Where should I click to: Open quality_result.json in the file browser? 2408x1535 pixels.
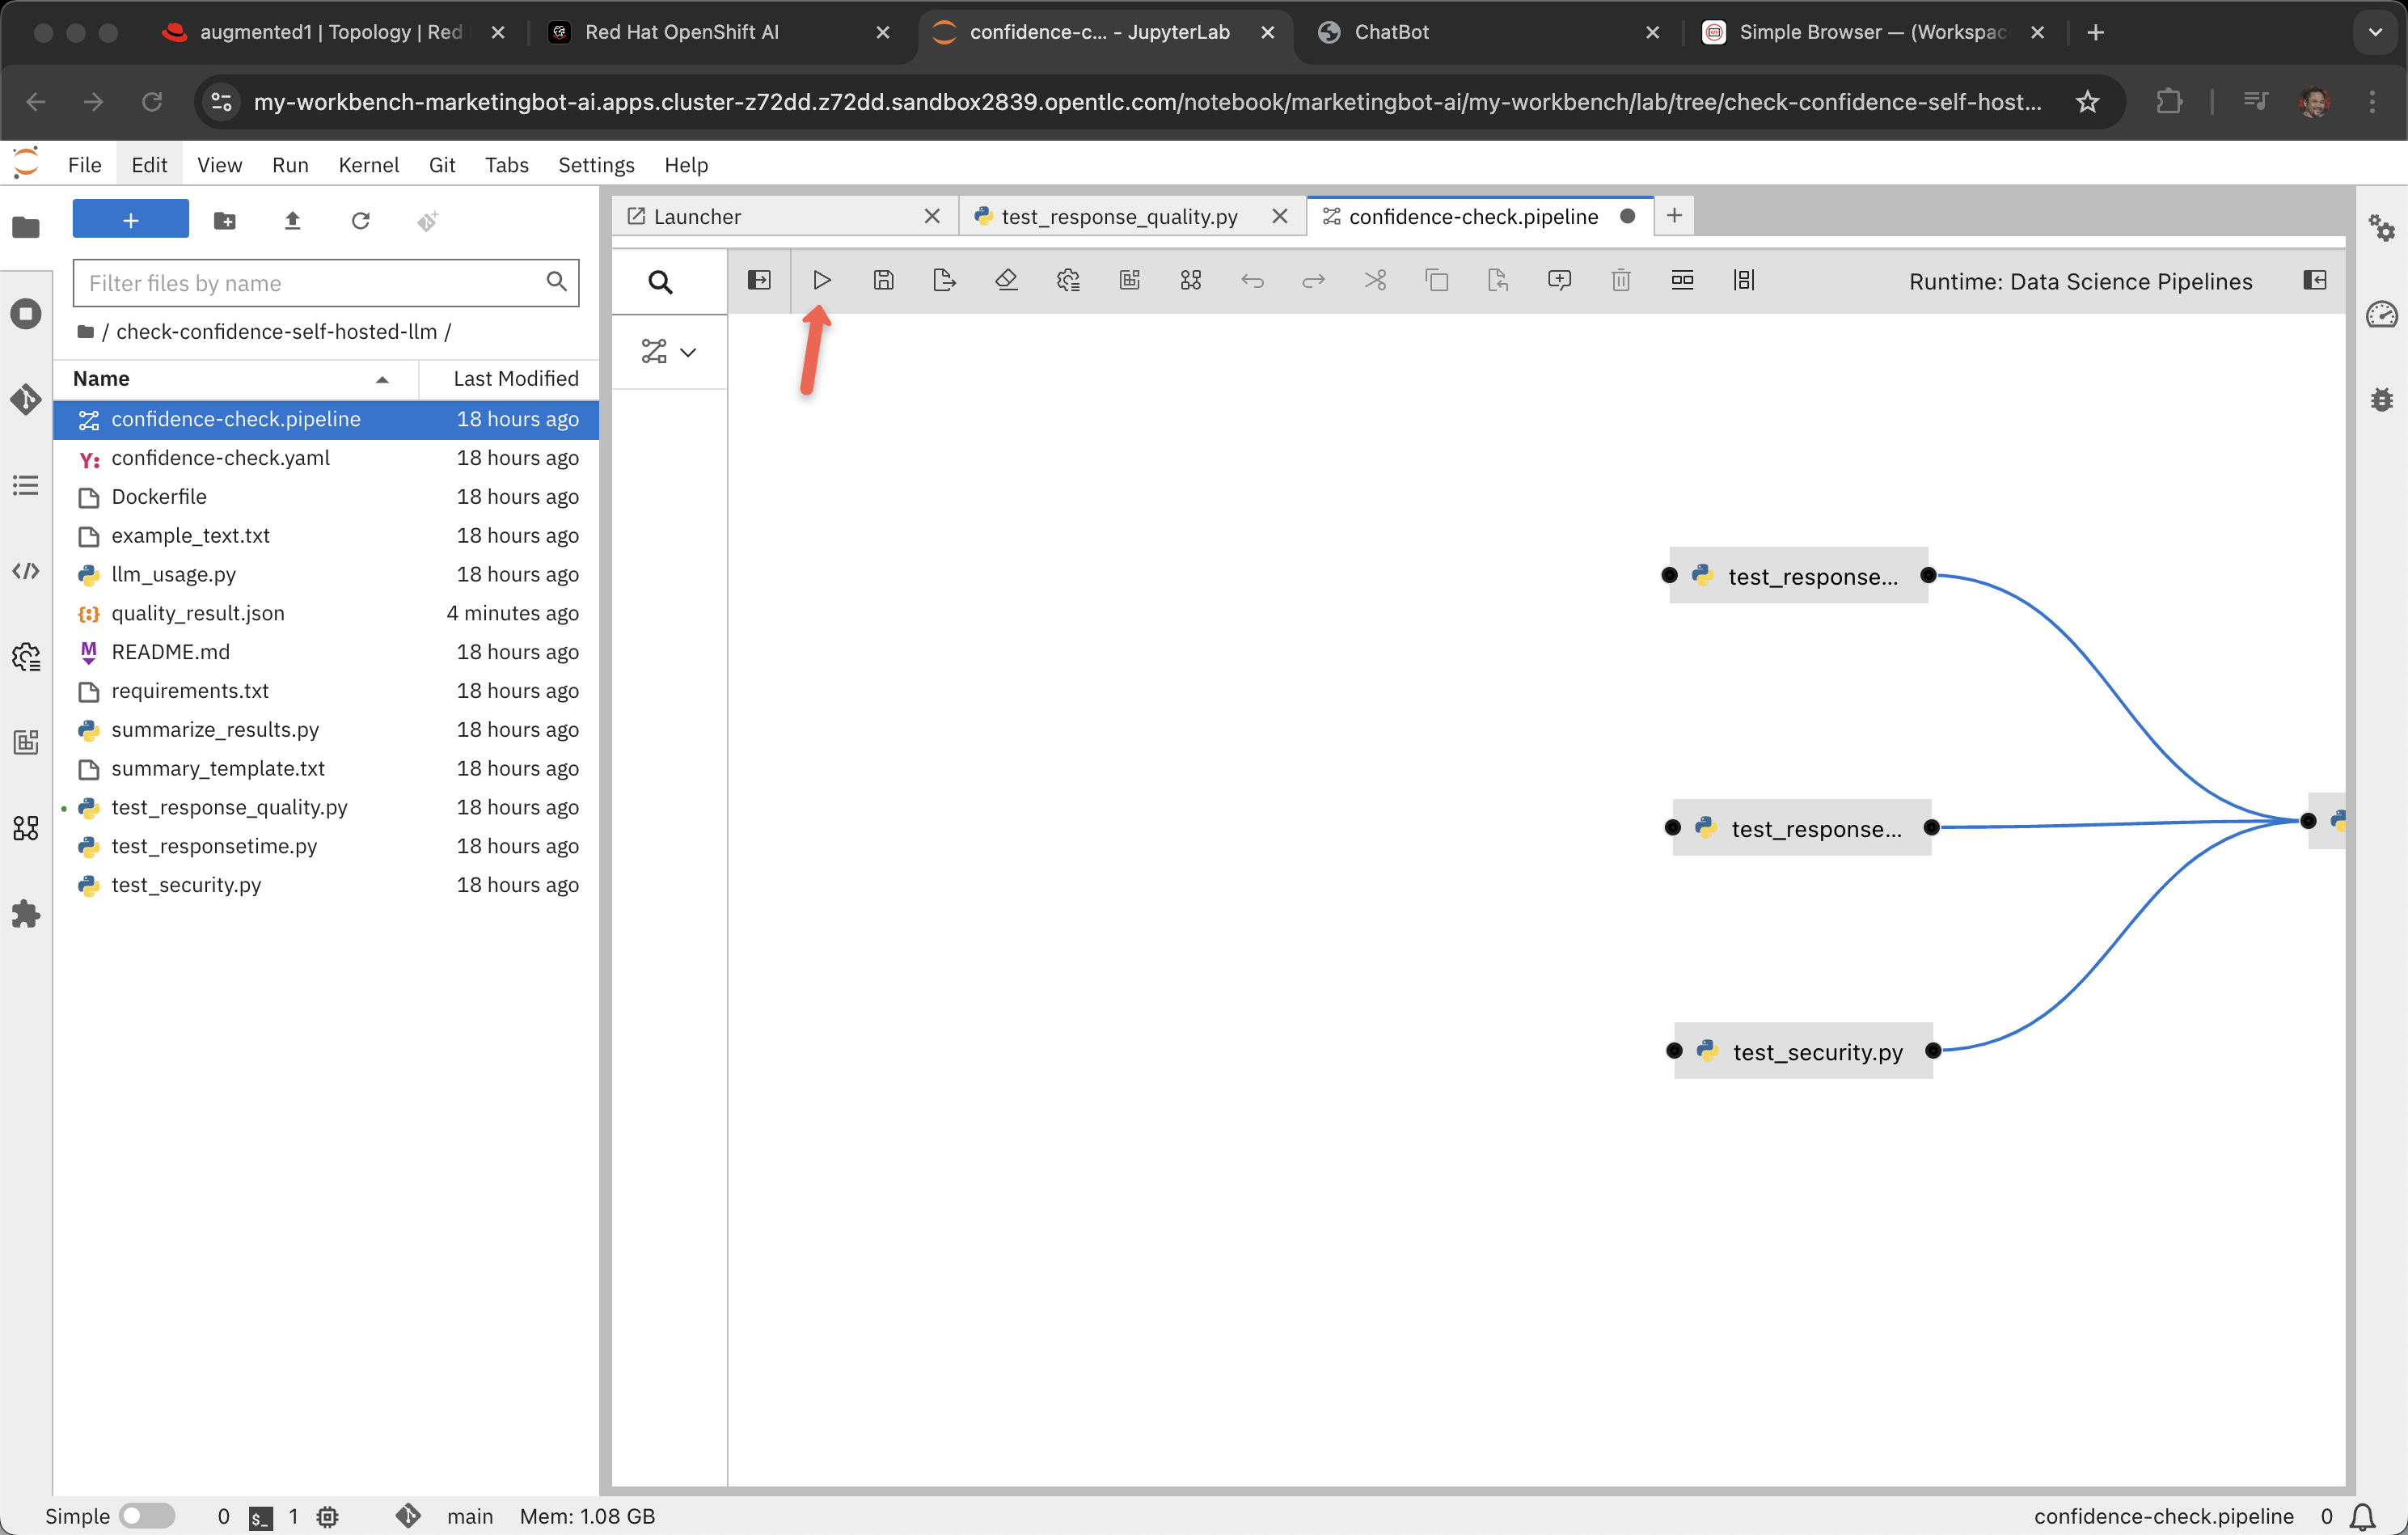(x=198, y=613)
